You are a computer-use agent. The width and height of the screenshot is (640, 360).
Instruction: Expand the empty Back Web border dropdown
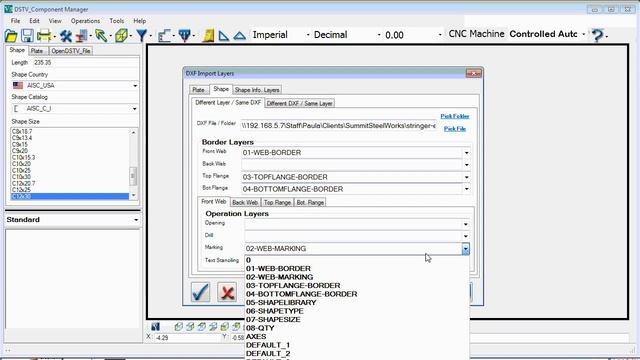tap(467, 165)
